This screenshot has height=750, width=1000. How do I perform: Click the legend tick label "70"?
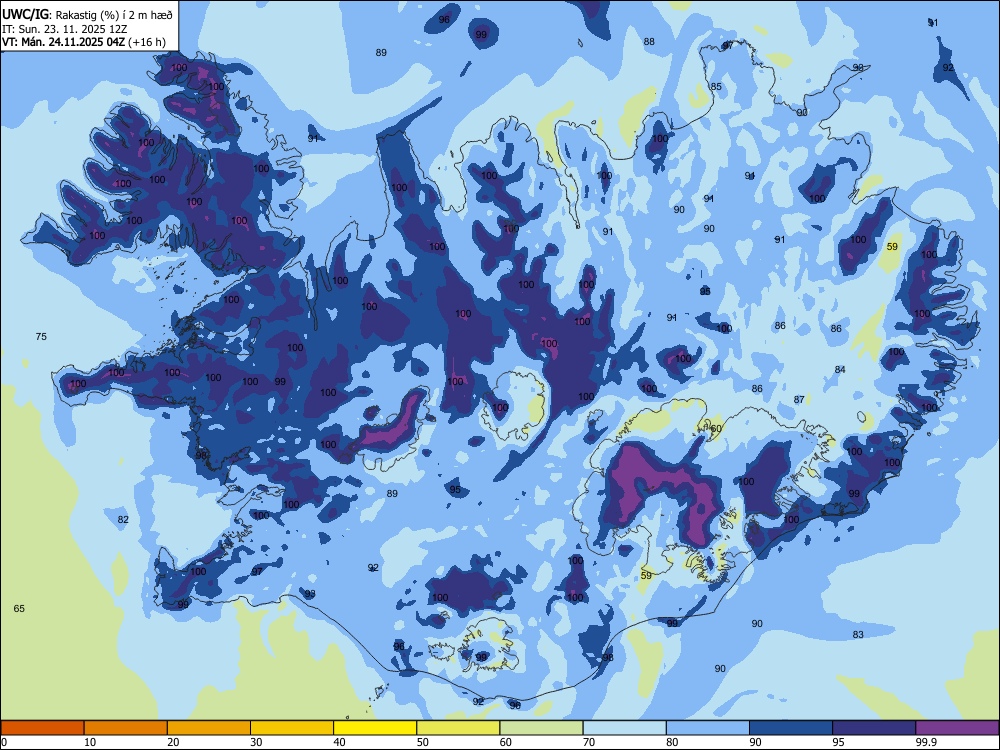coord(589,742)
